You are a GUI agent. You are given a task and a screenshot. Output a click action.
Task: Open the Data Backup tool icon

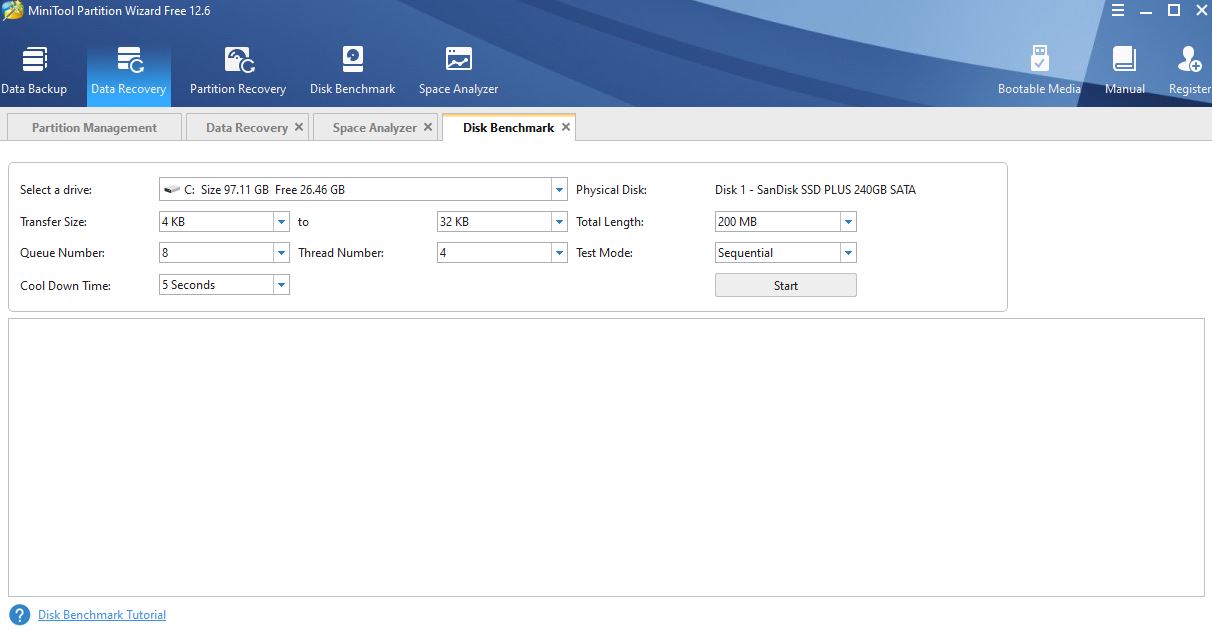coord(34,60)
